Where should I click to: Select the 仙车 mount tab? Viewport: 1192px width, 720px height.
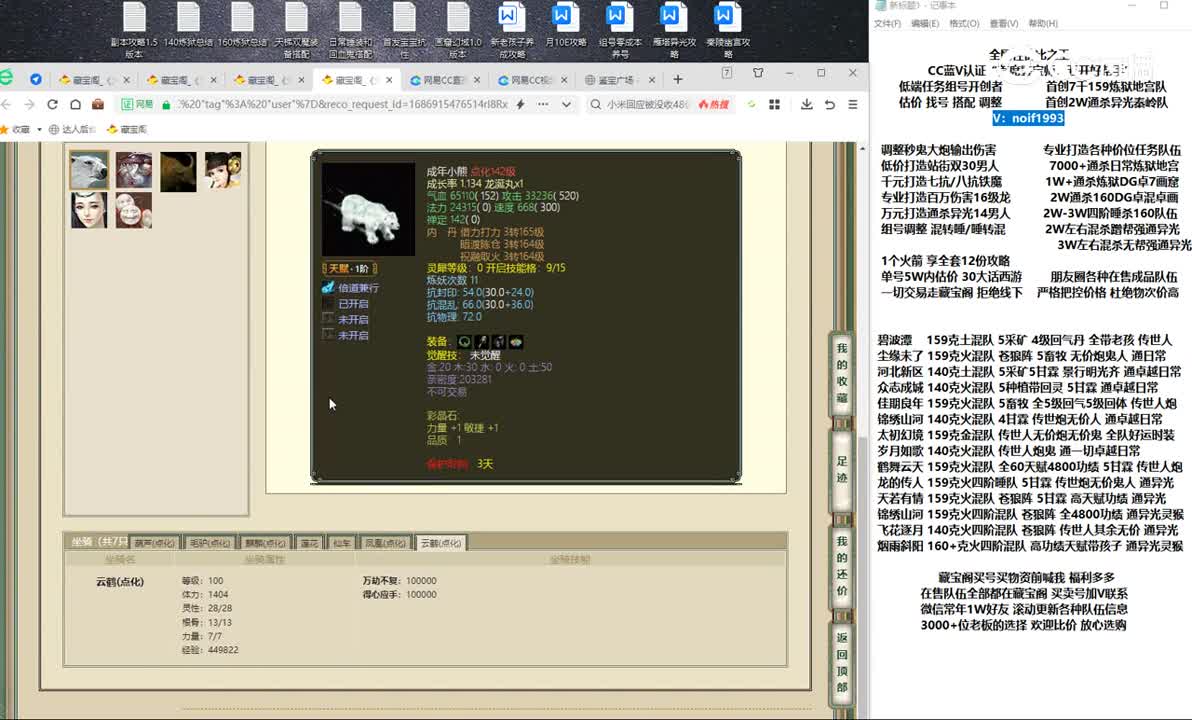pyautogui.click(x=342, y=543)
